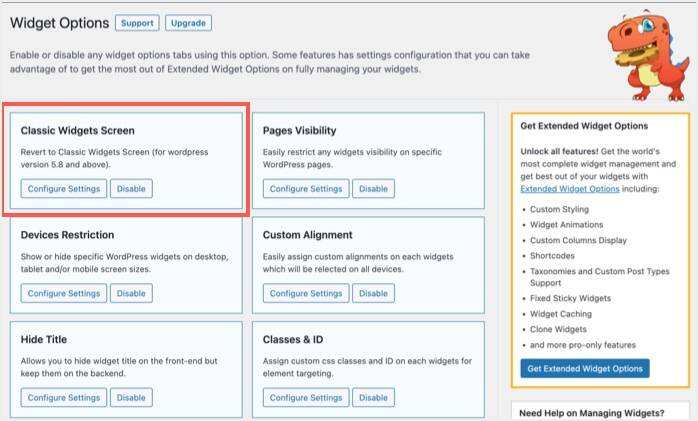Disable the Classic Widgets Screen feature
Viewport: 698px width, 421px height.
(131, 189)
